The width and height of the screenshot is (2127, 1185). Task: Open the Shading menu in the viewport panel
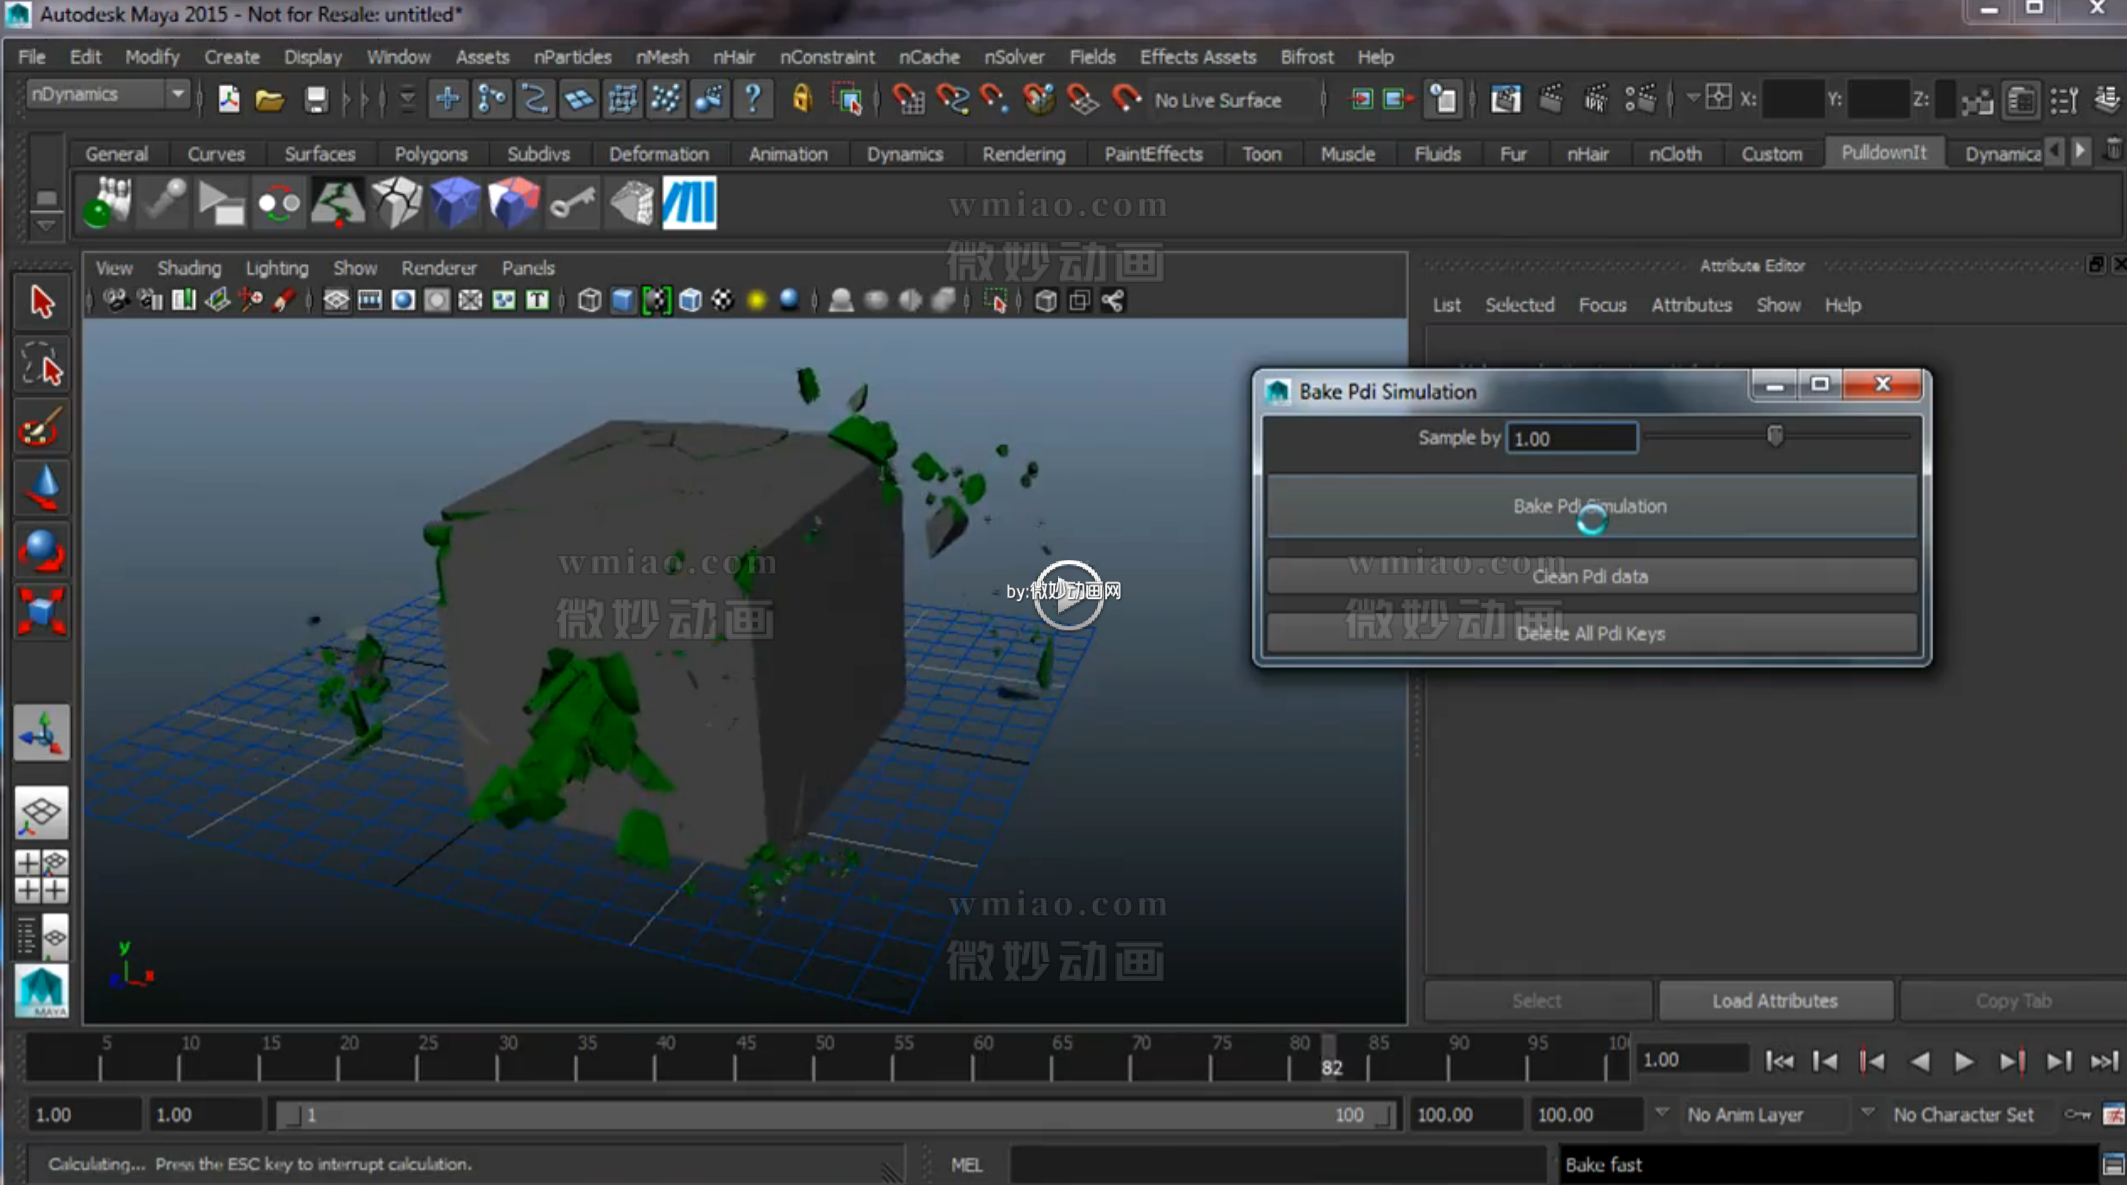pyautogui.click(x=189, y=267)
